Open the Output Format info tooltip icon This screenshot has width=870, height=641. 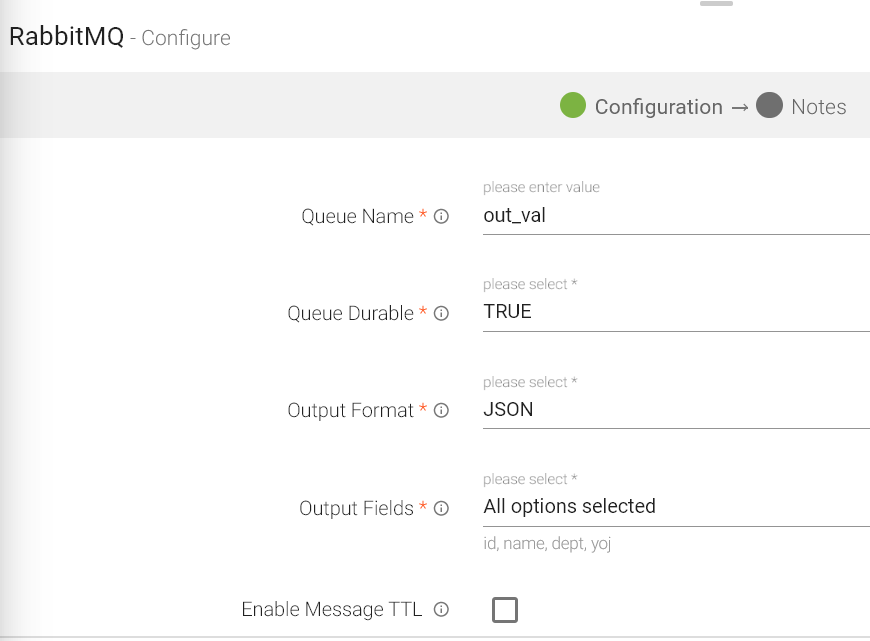[x=441, y=410]
